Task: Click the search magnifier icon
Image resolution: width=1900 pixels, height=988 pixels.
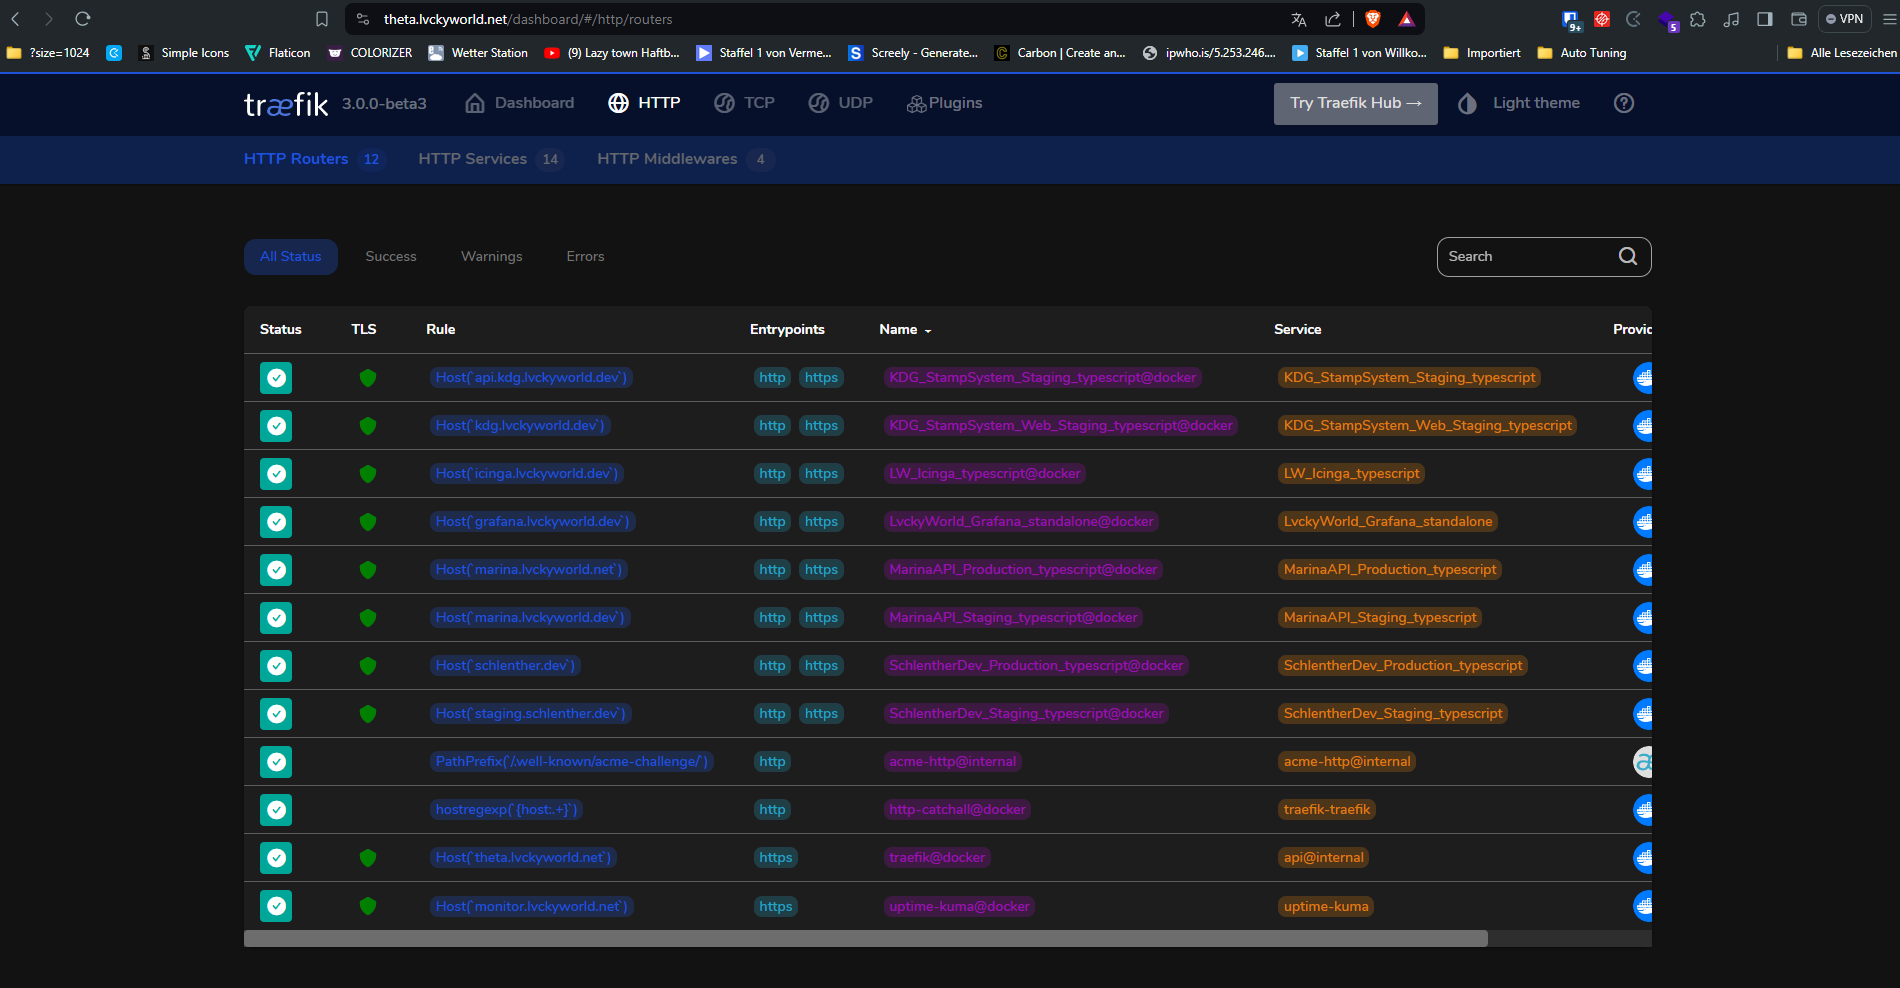Action: tap(1627, 257)
